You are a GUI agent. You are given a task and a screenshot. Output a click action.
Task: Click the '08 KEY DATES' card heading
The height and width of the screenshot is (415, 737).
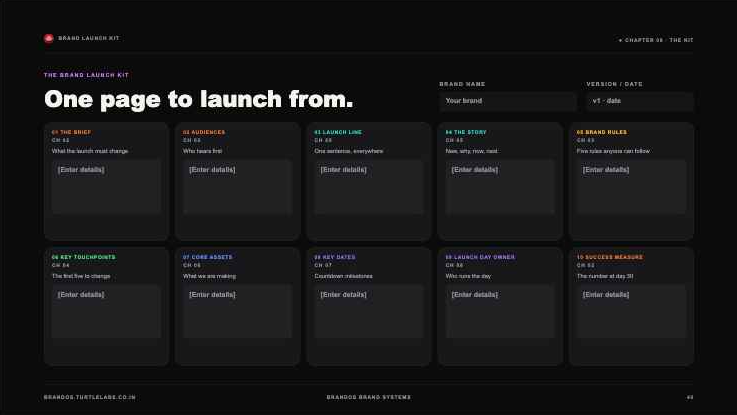[x=335, y=258]
